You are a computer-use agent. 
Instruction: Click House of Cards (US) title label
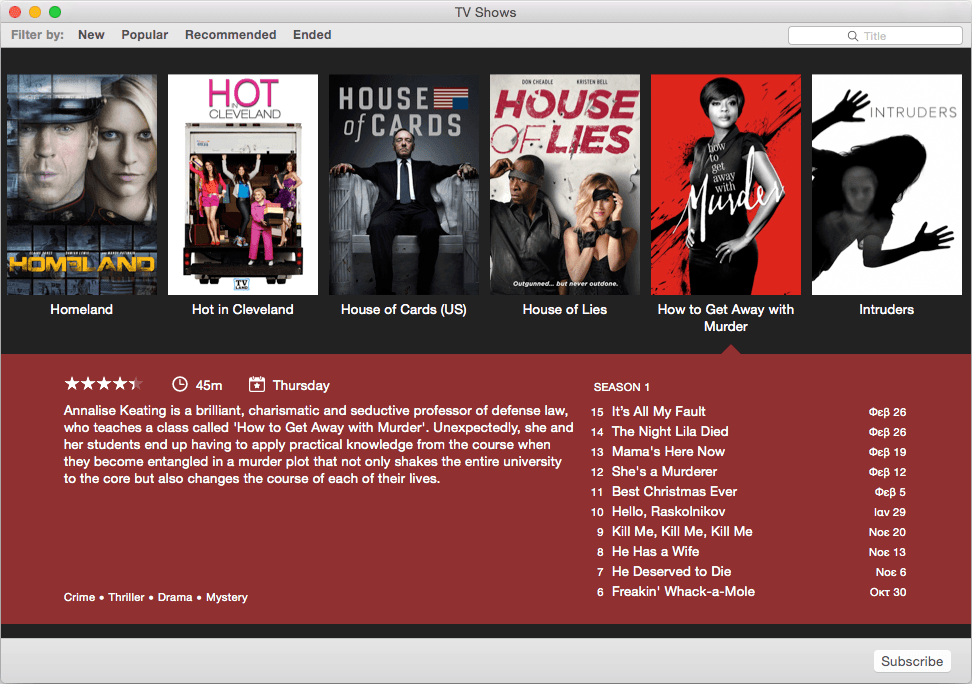tap(404, 309)
